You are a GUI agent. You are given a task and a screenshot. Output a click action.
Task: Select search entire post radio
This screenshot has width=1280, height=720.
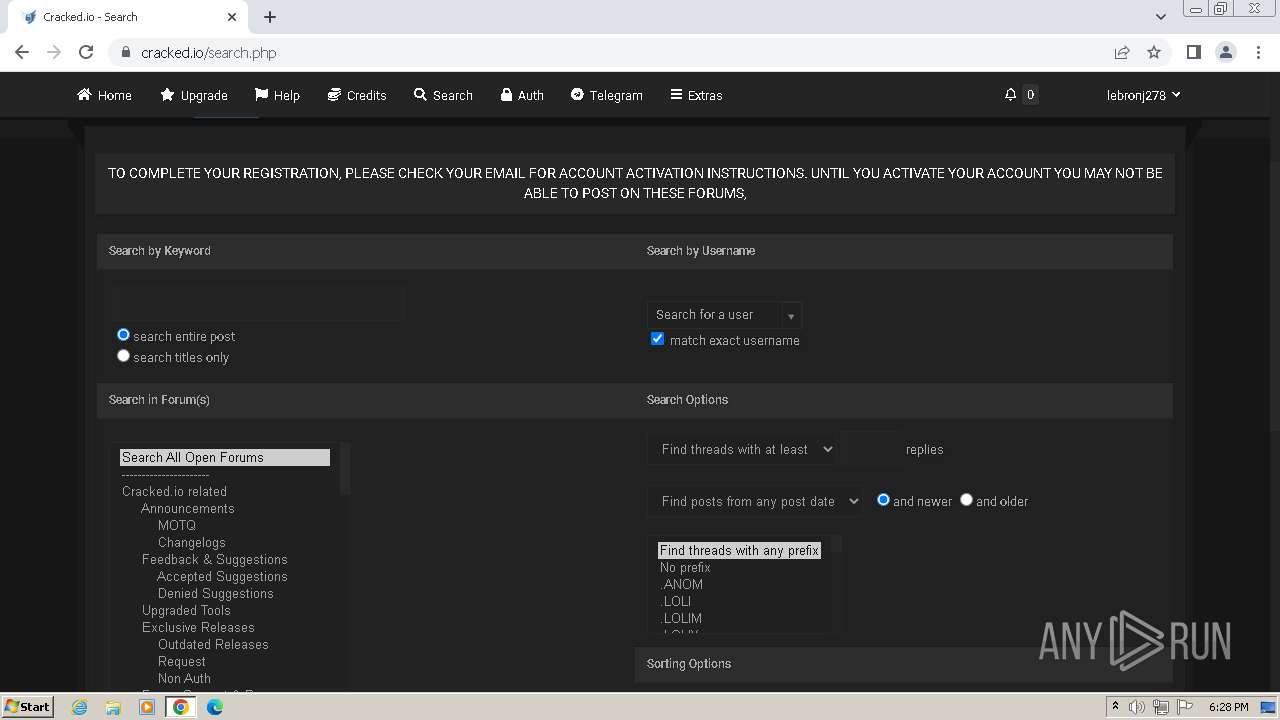coord(123,335)
